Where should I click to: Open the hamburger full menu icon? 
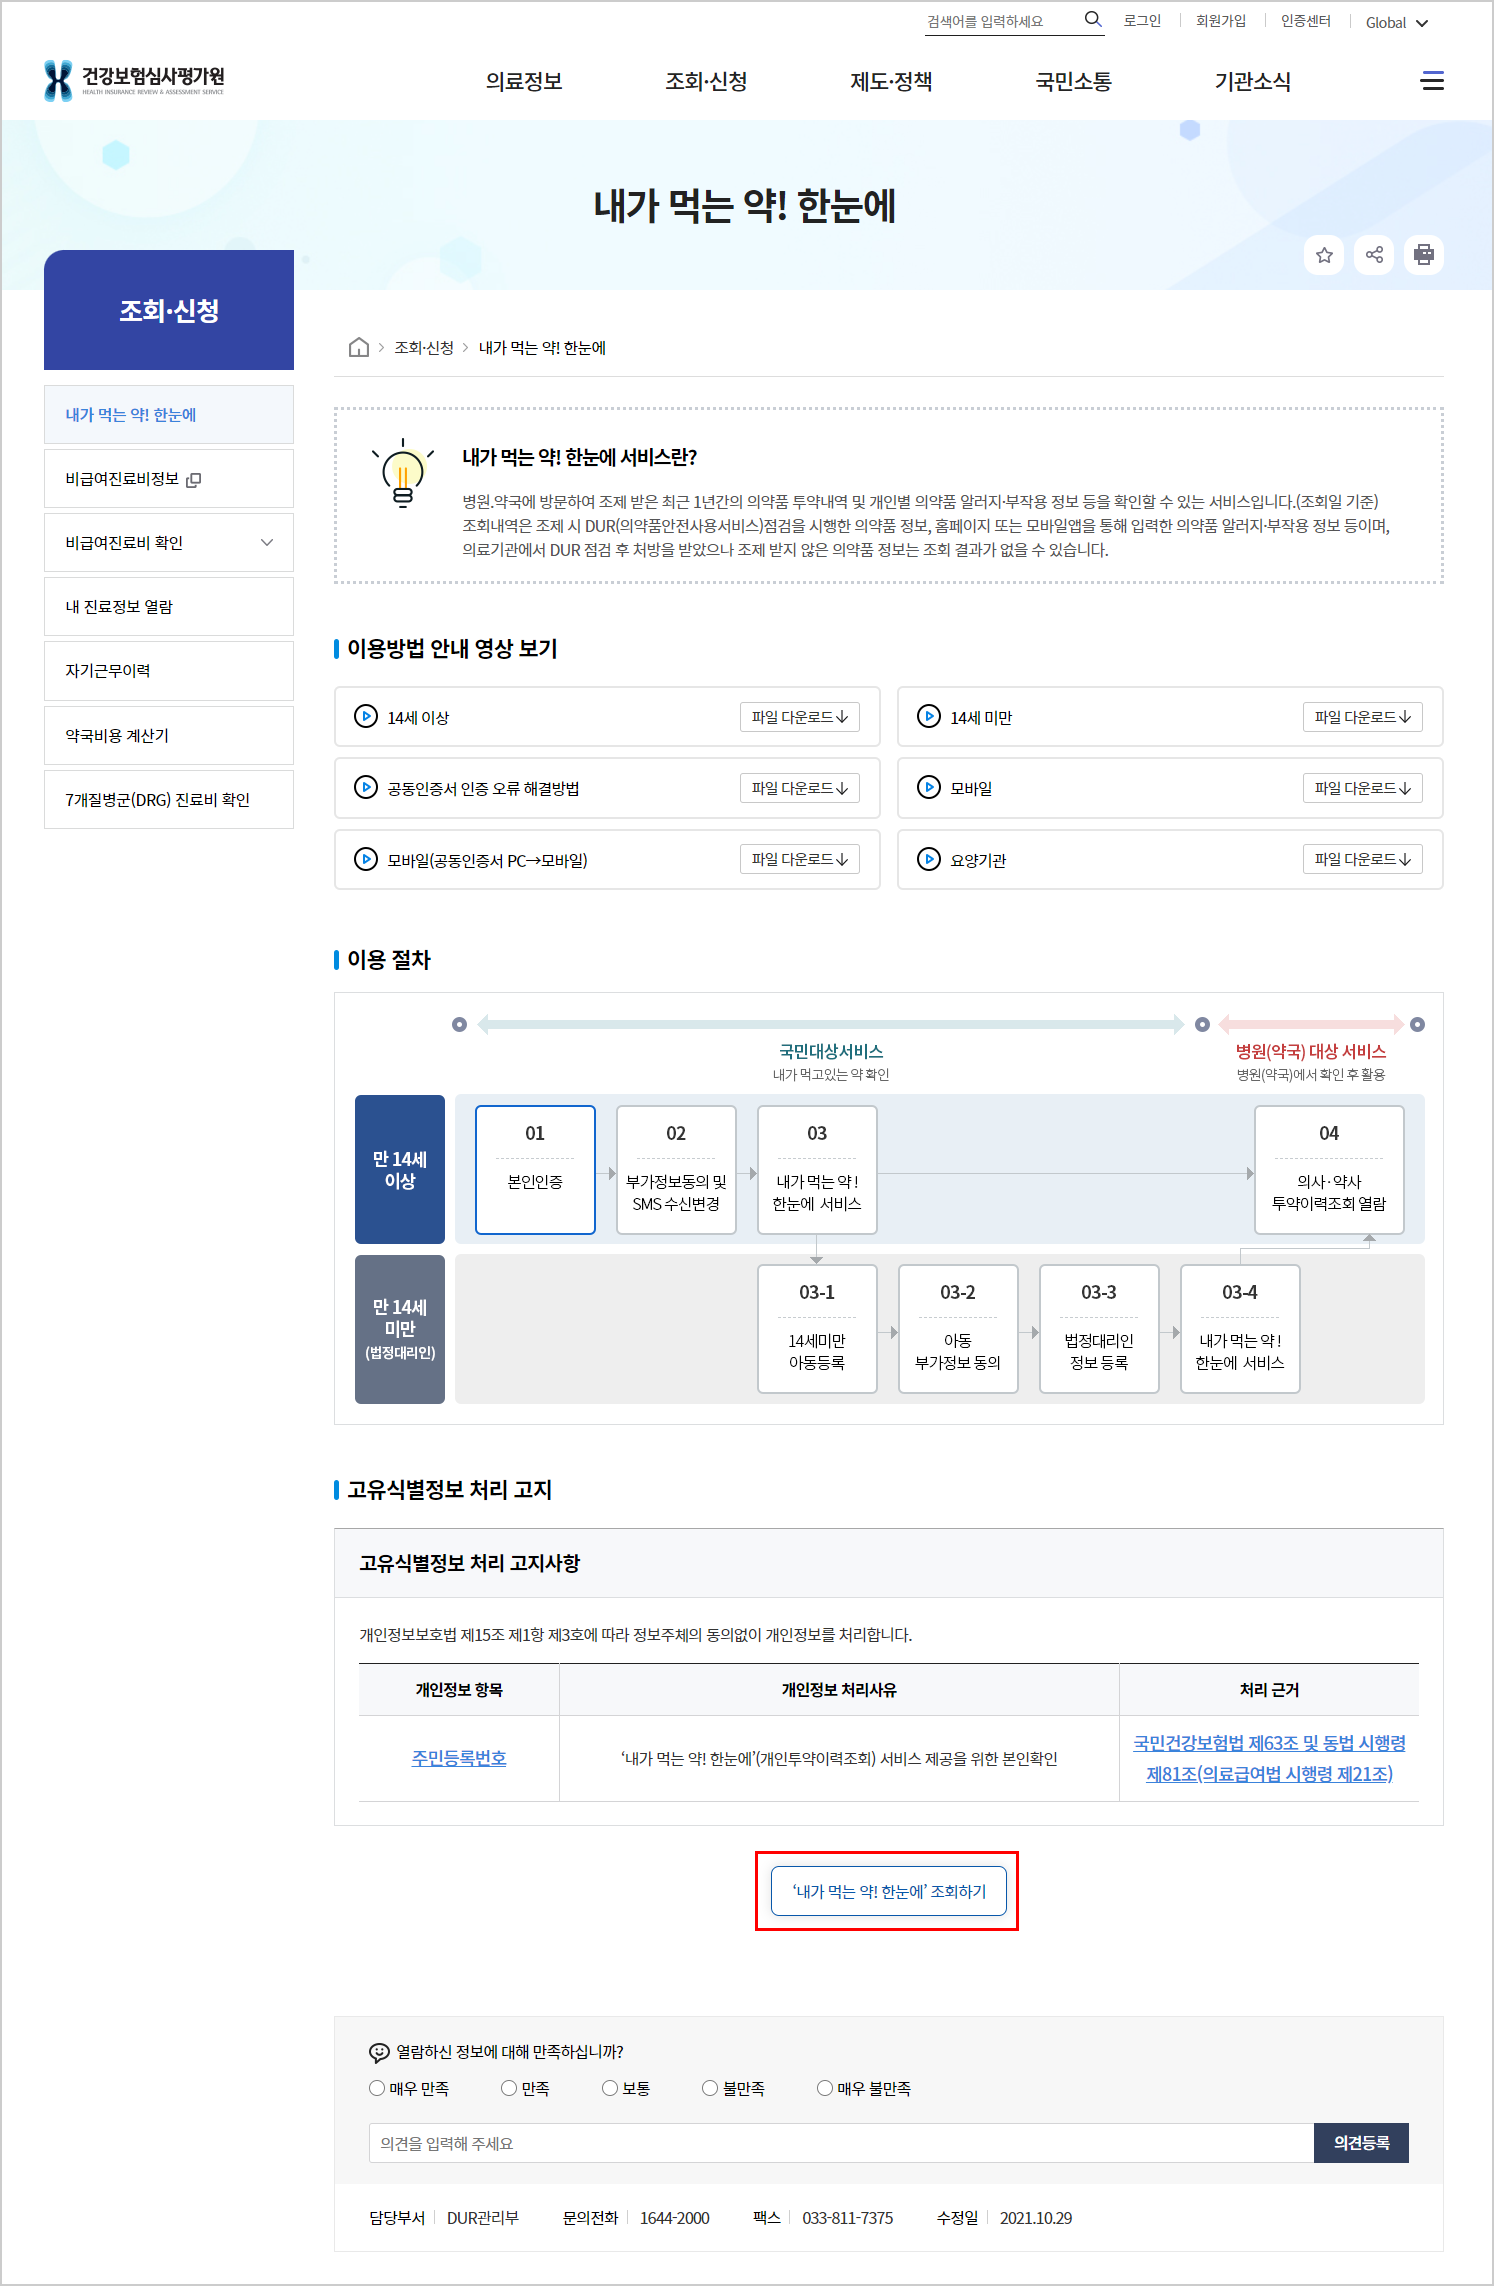(x=1432, y=81)
